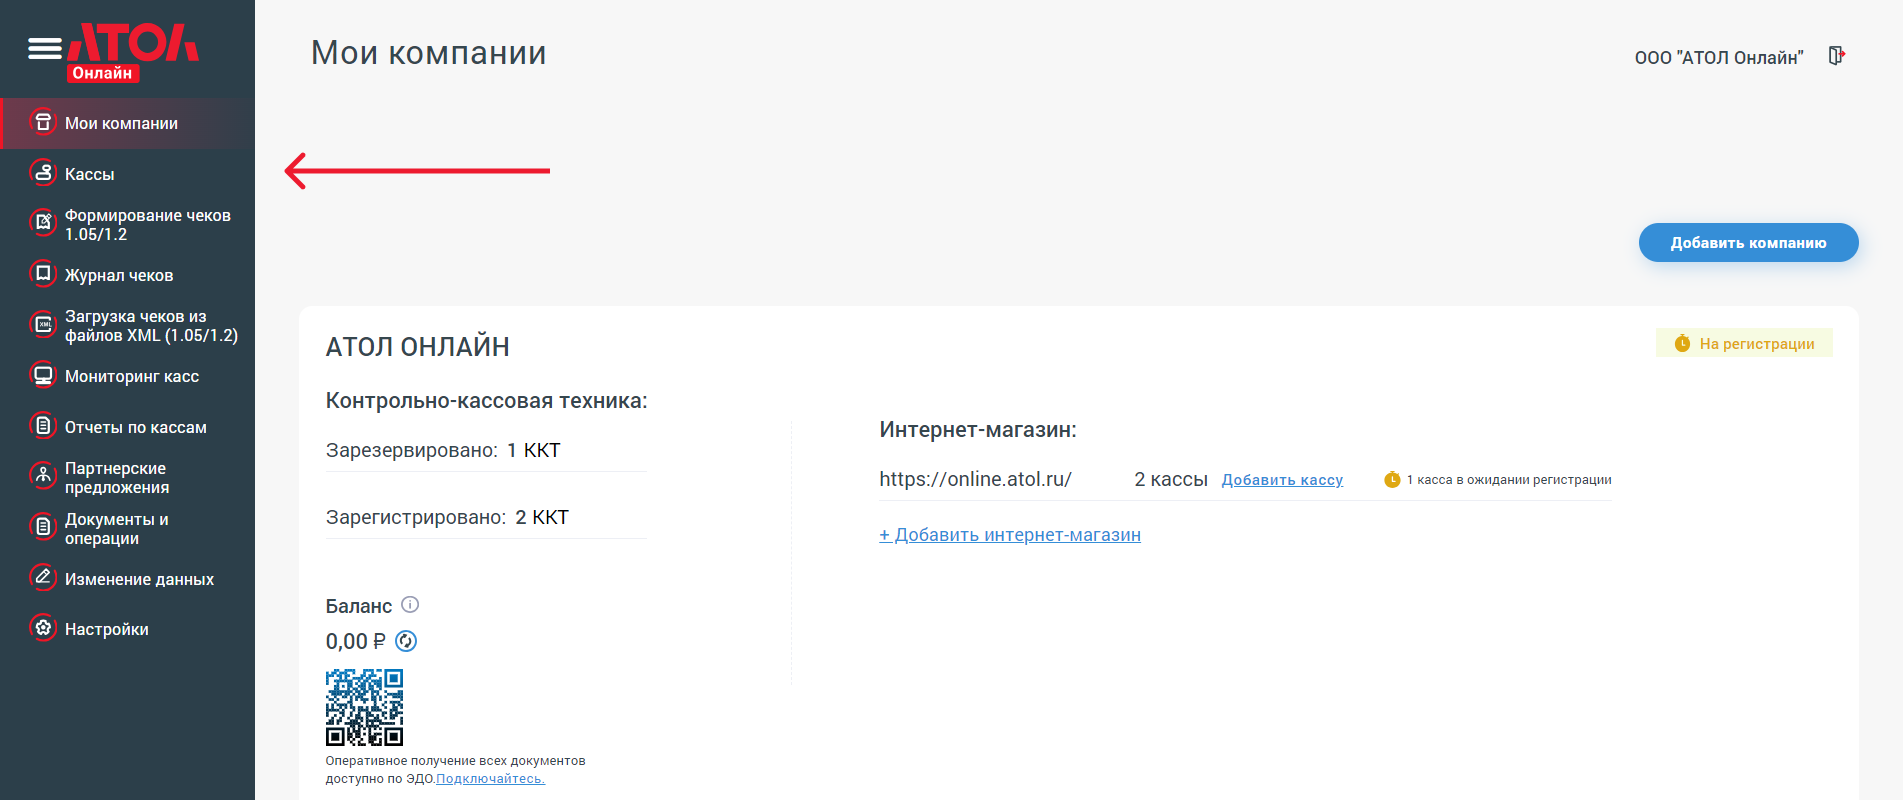Click the ATOL Online logo
The height and width of the screenshot is (800, 1903).
coord(133,52)
